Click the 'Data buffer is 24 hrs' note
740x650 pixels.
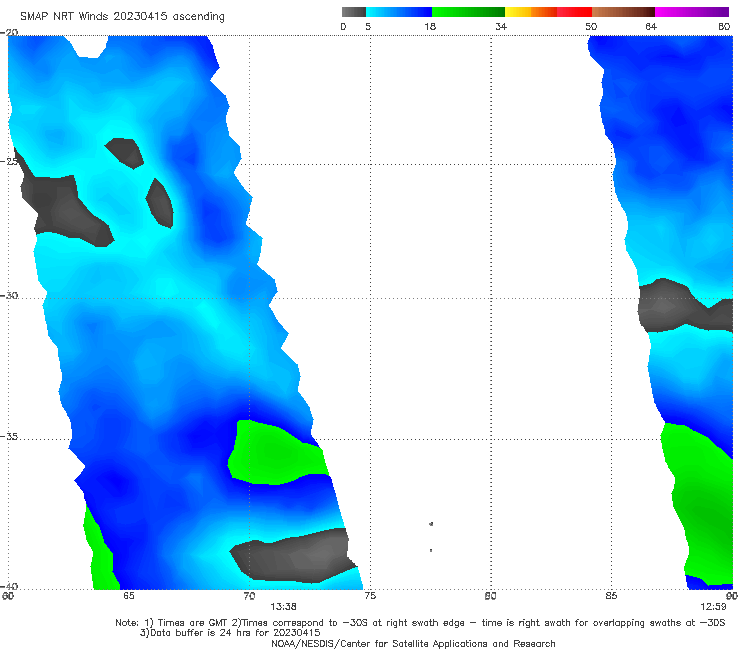click(x=230, y=633)
